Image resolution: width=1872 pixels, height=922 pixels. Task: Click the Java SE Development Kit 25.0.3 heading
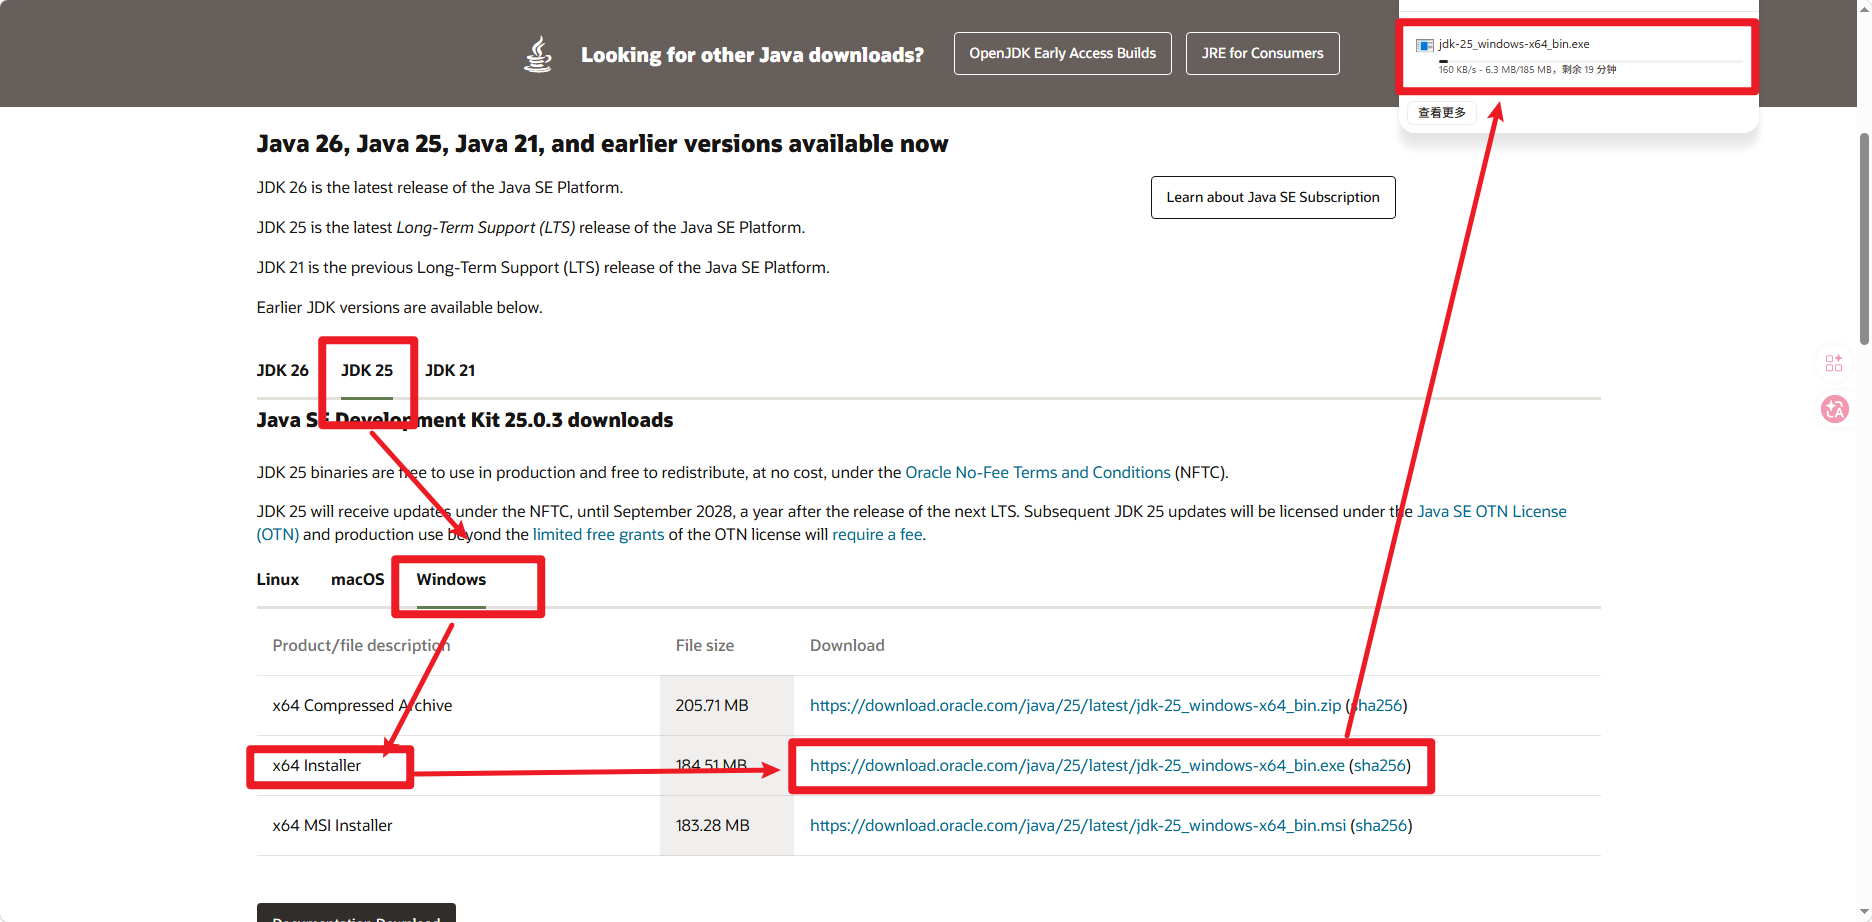(465, 420)
